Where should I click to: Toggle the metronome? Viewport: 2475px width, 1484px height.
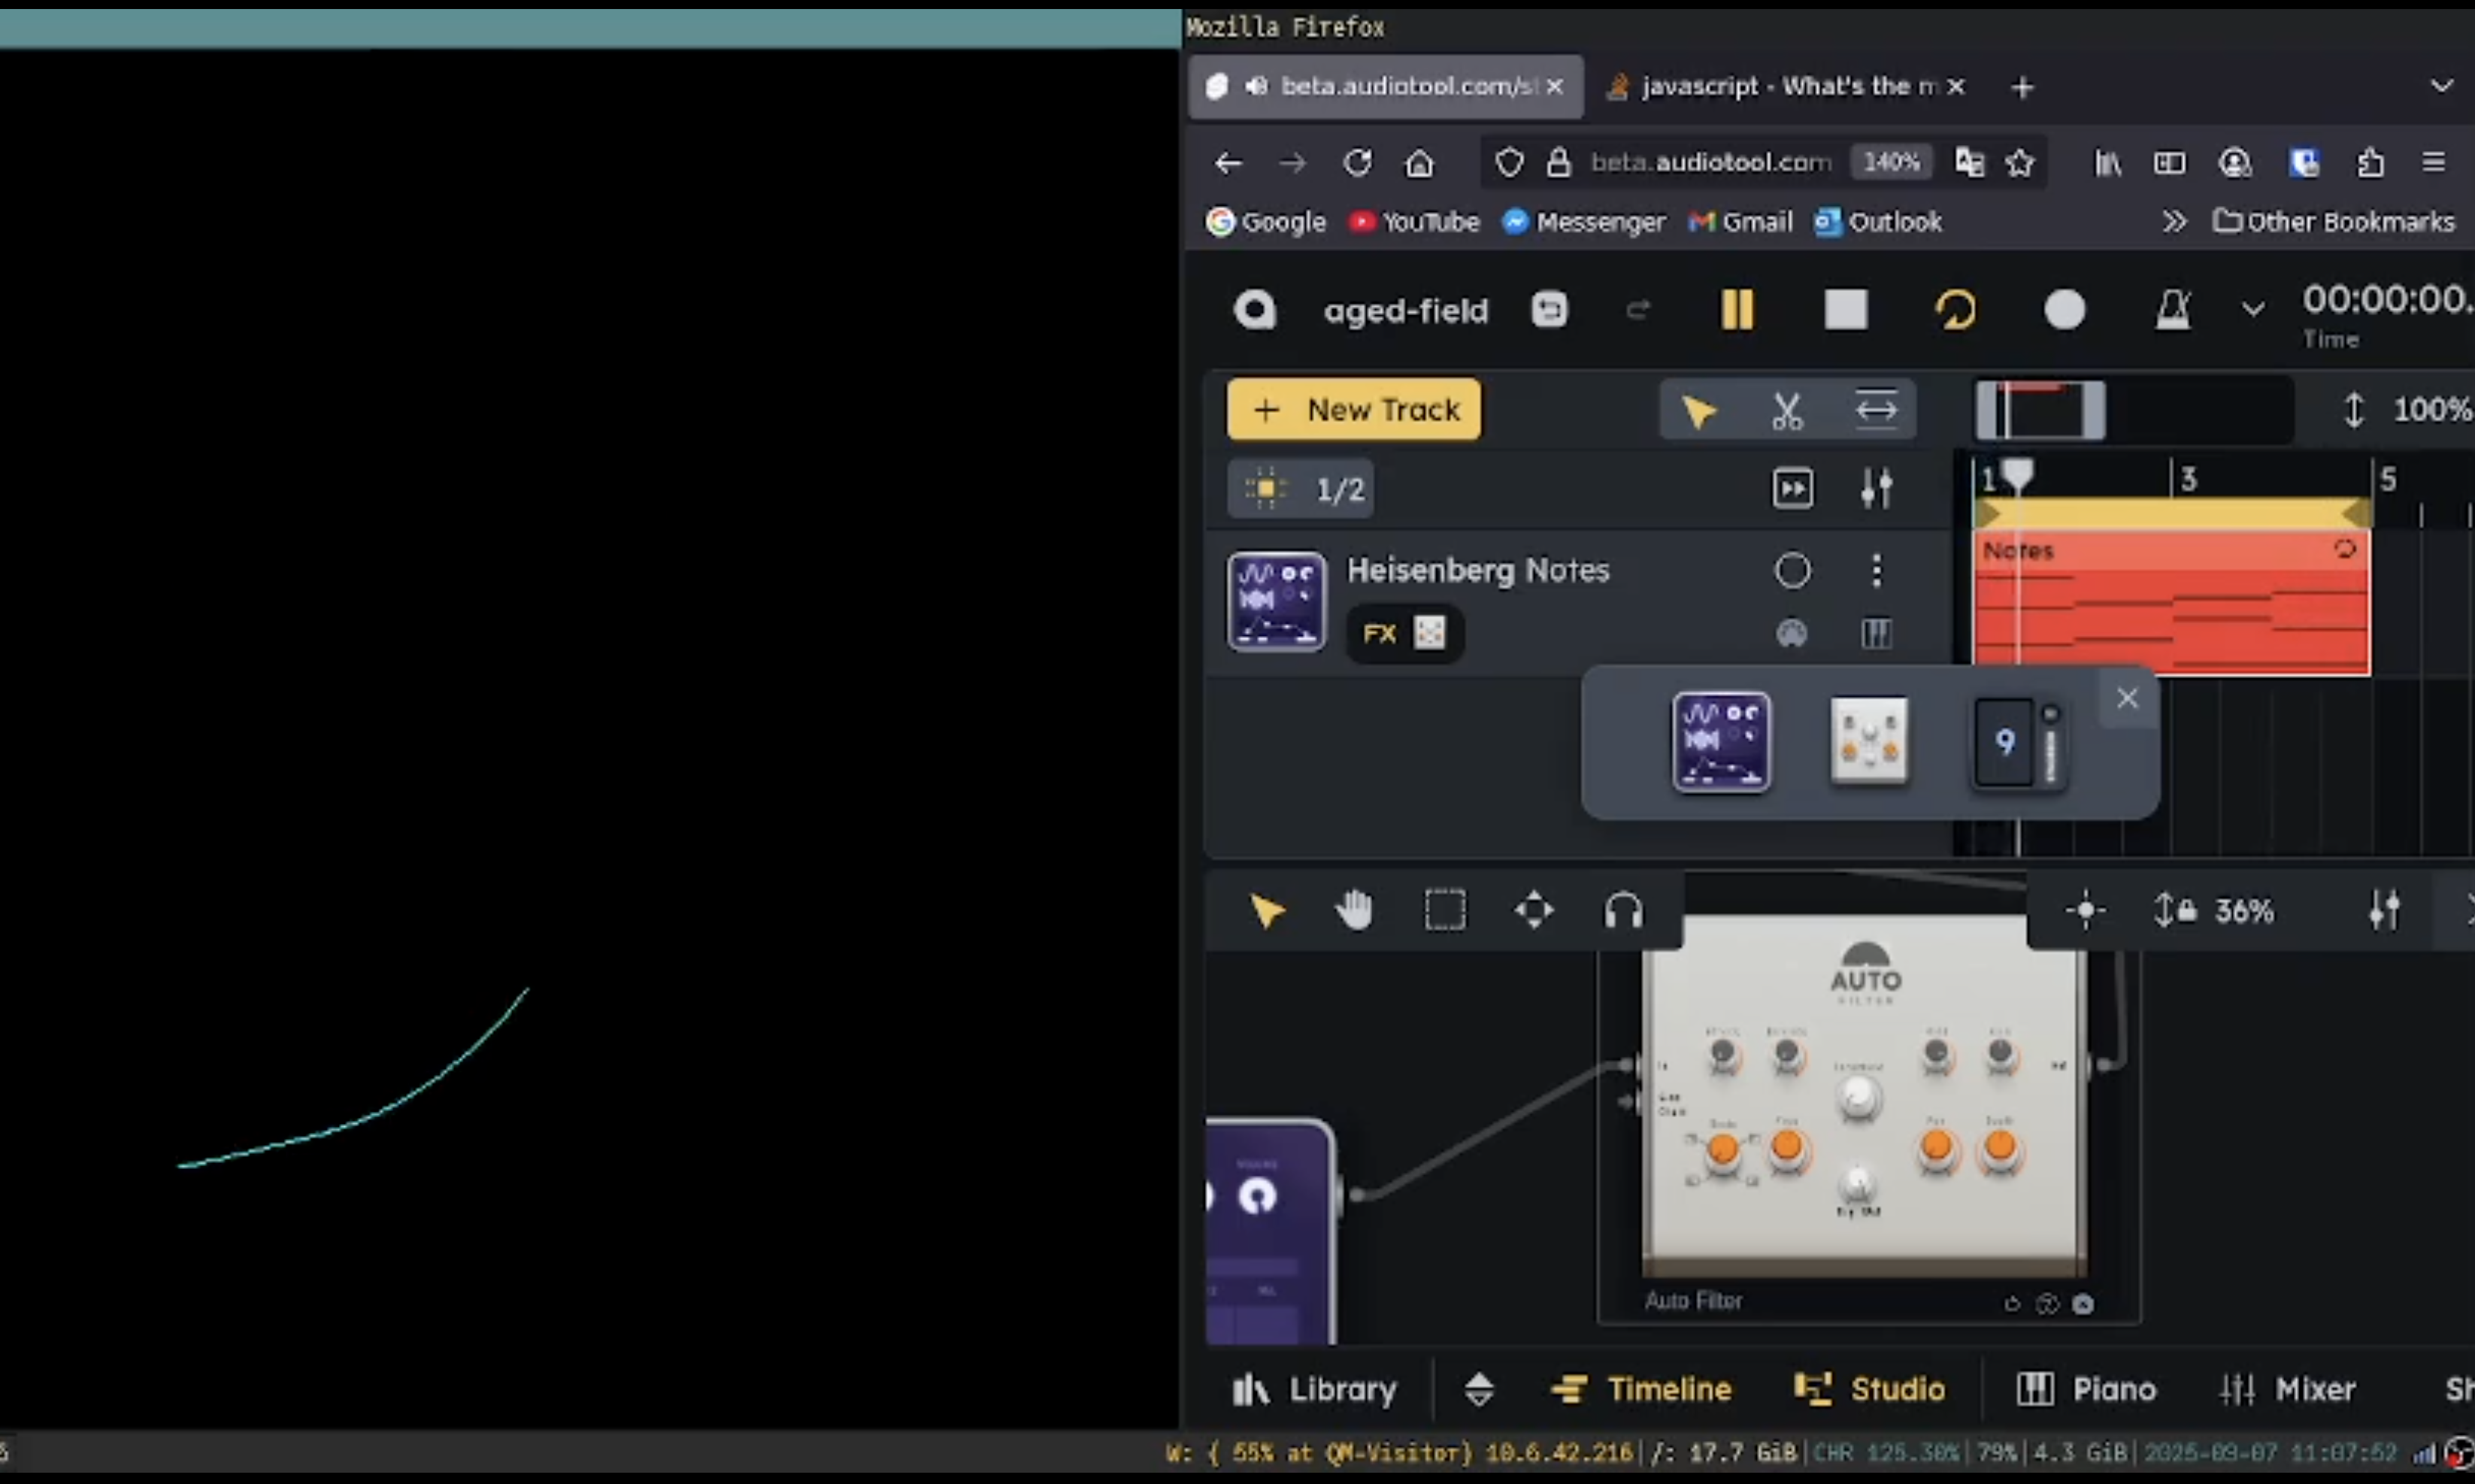(x=2171, y=310)
